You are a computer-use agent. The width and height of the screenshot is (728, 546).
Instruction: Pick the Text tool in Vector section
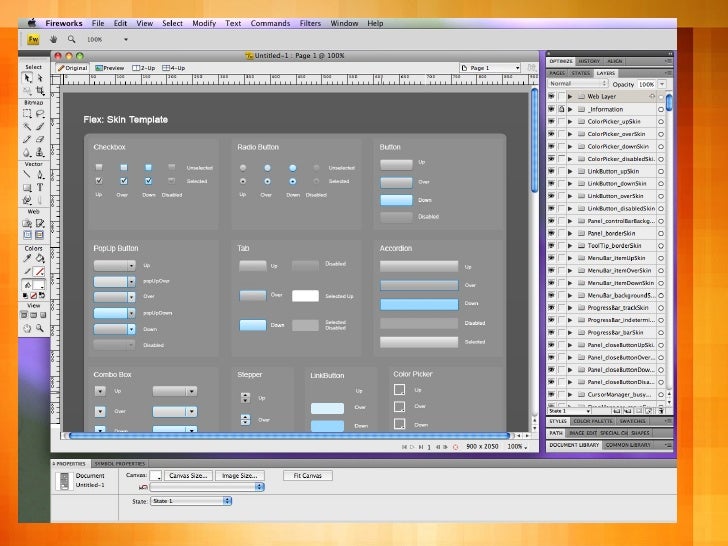point(40,186)
